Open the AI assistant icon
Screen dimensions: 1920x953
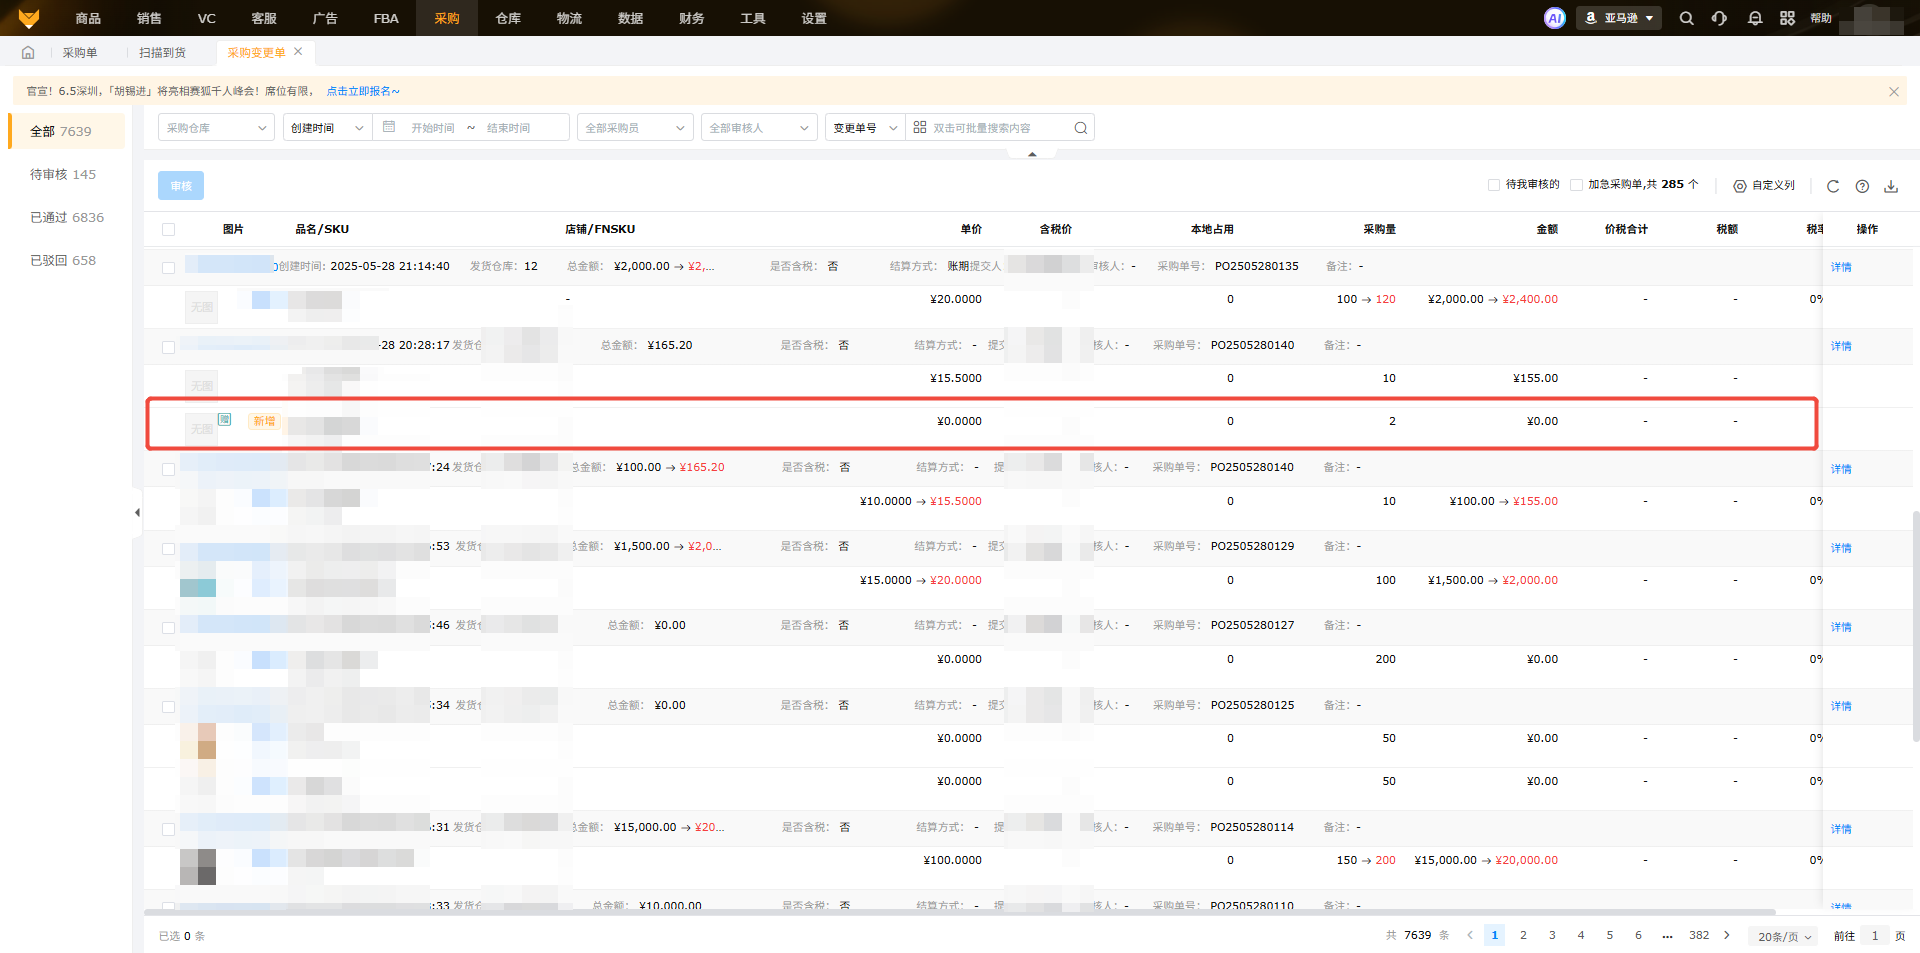click(1554, 18)
